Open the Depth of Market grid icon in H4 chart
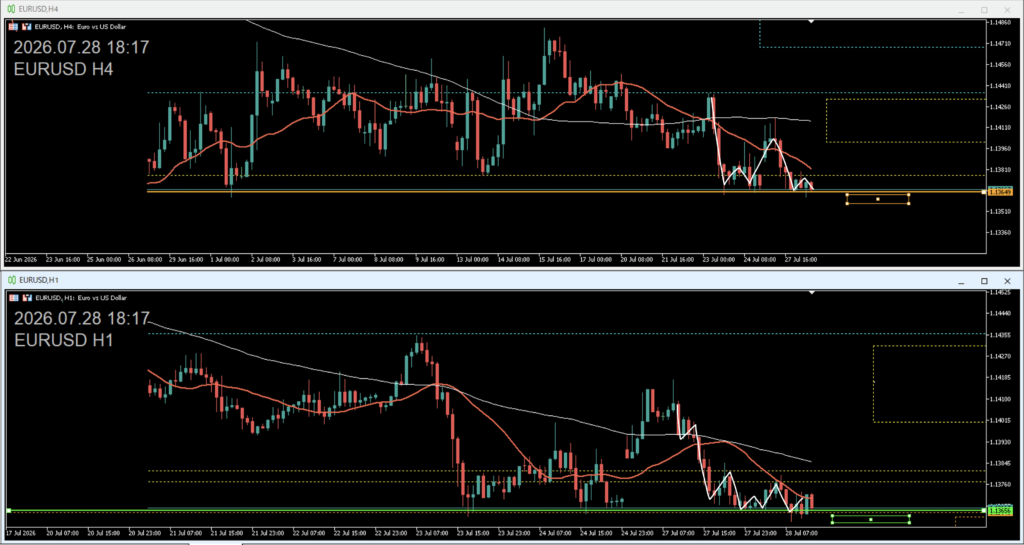 [x=14, y=27]
